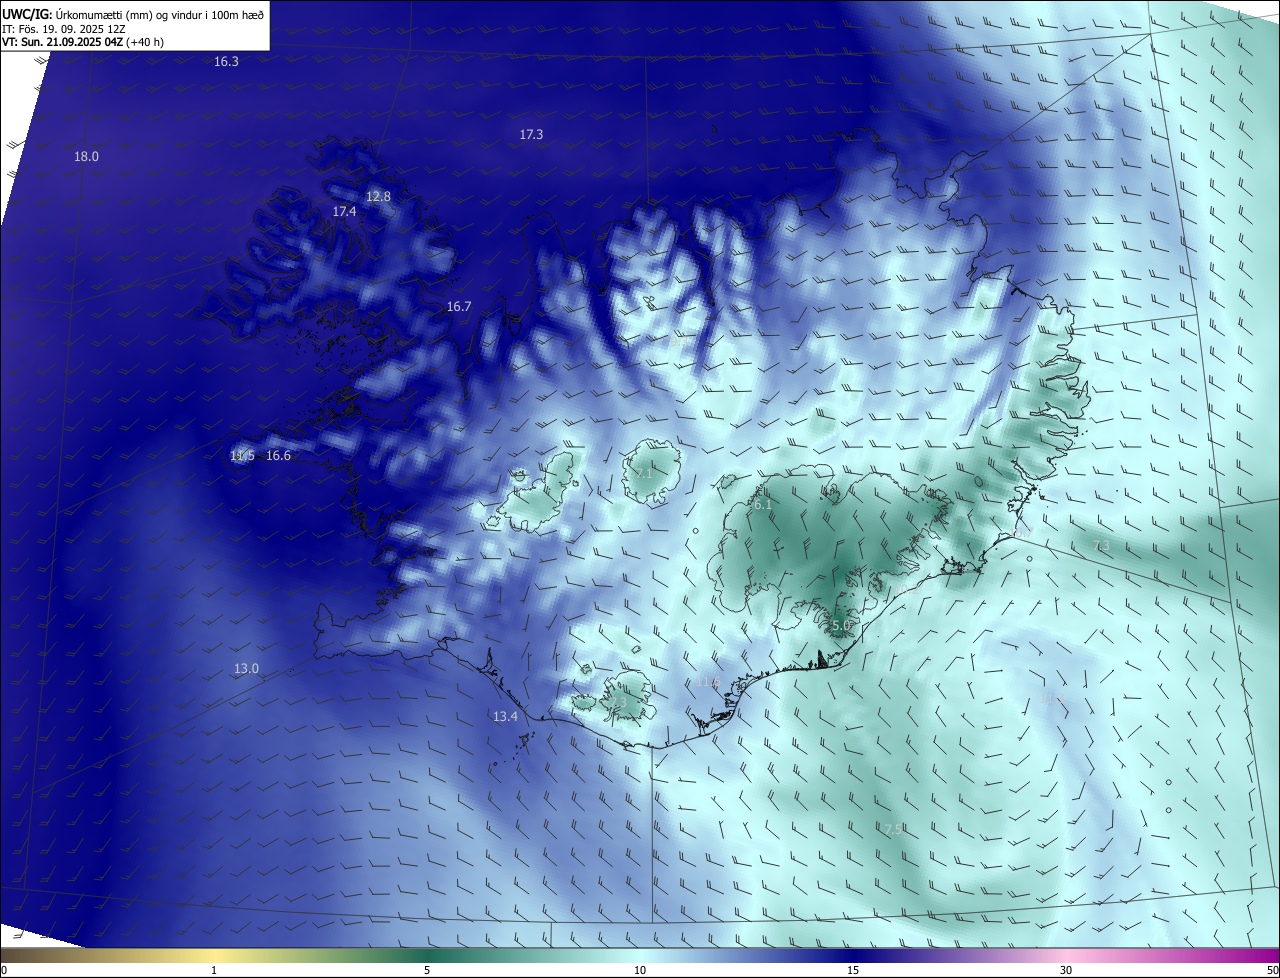Click the 17.3 value on the map

[531, 135]
